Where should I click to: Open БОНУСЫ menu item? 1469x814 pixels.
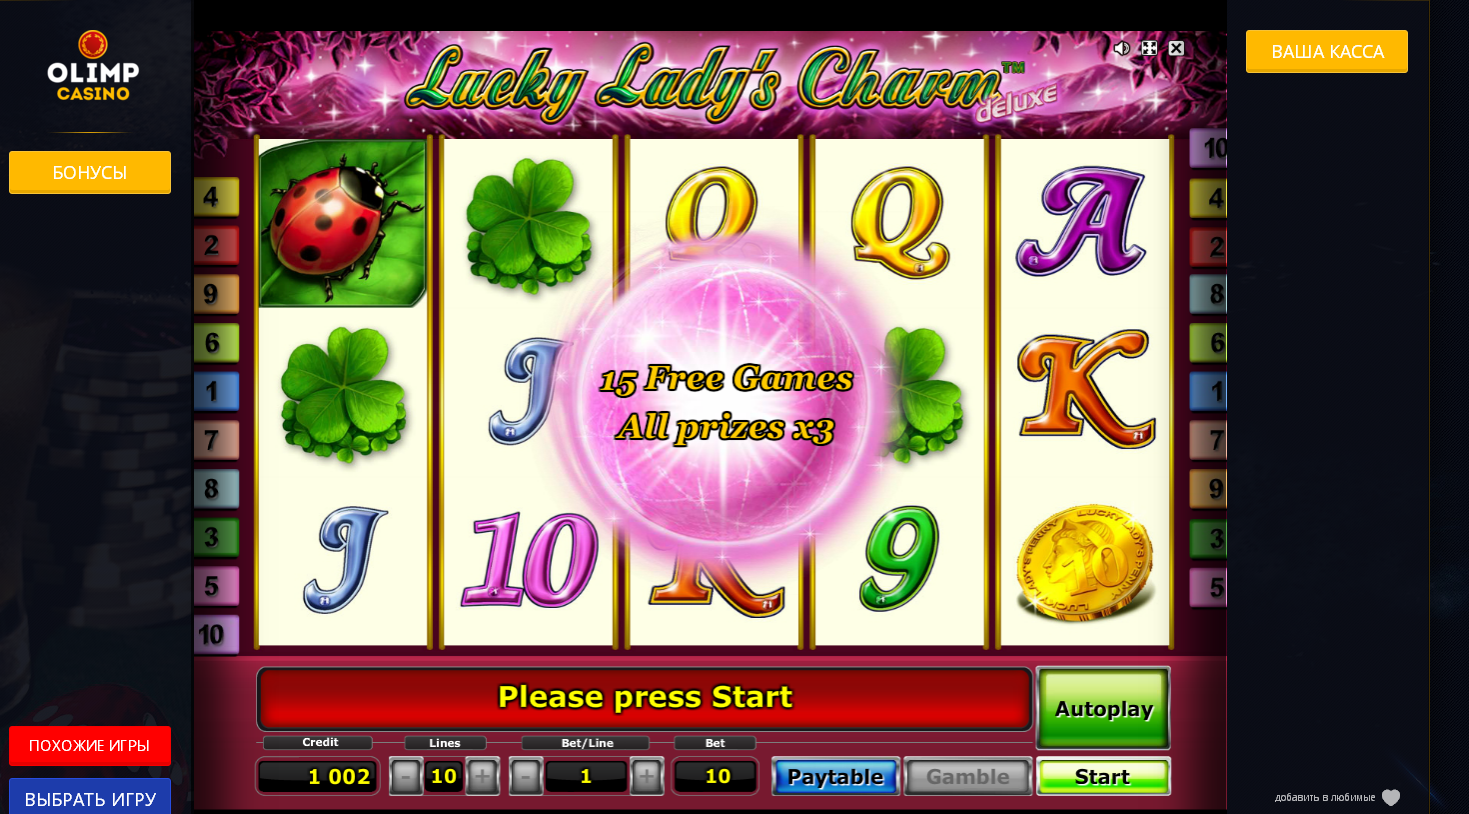90,172
